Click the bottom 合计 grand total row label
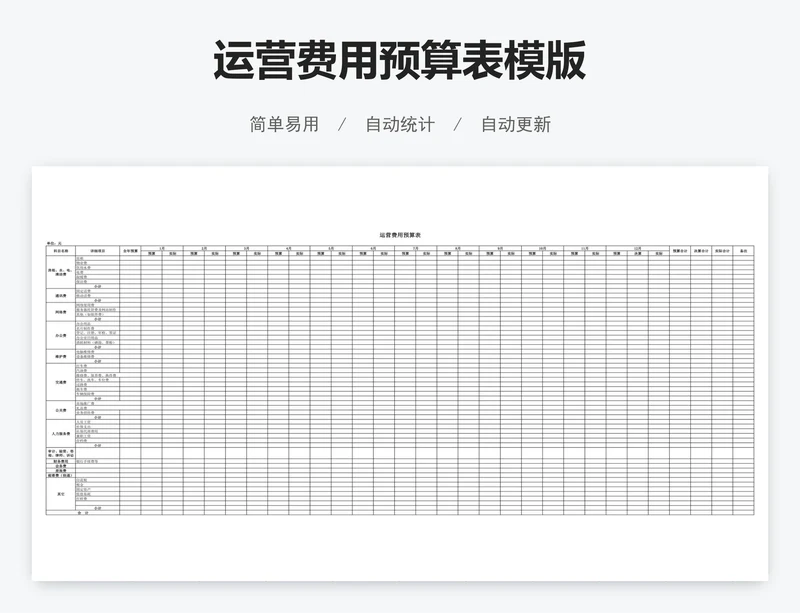The height and width of the screenshot is (613, 800). pyautogui.click(x=83, y=513)
